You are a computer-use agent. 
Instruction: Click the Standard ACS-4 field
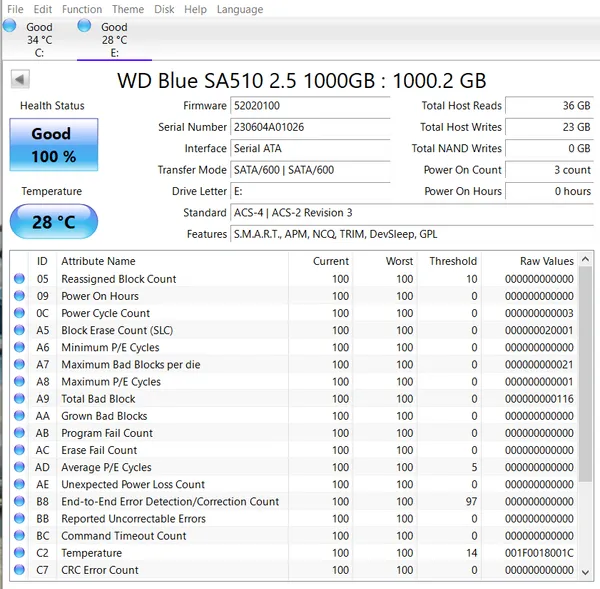pyautogui.click(x=412, y=213)
